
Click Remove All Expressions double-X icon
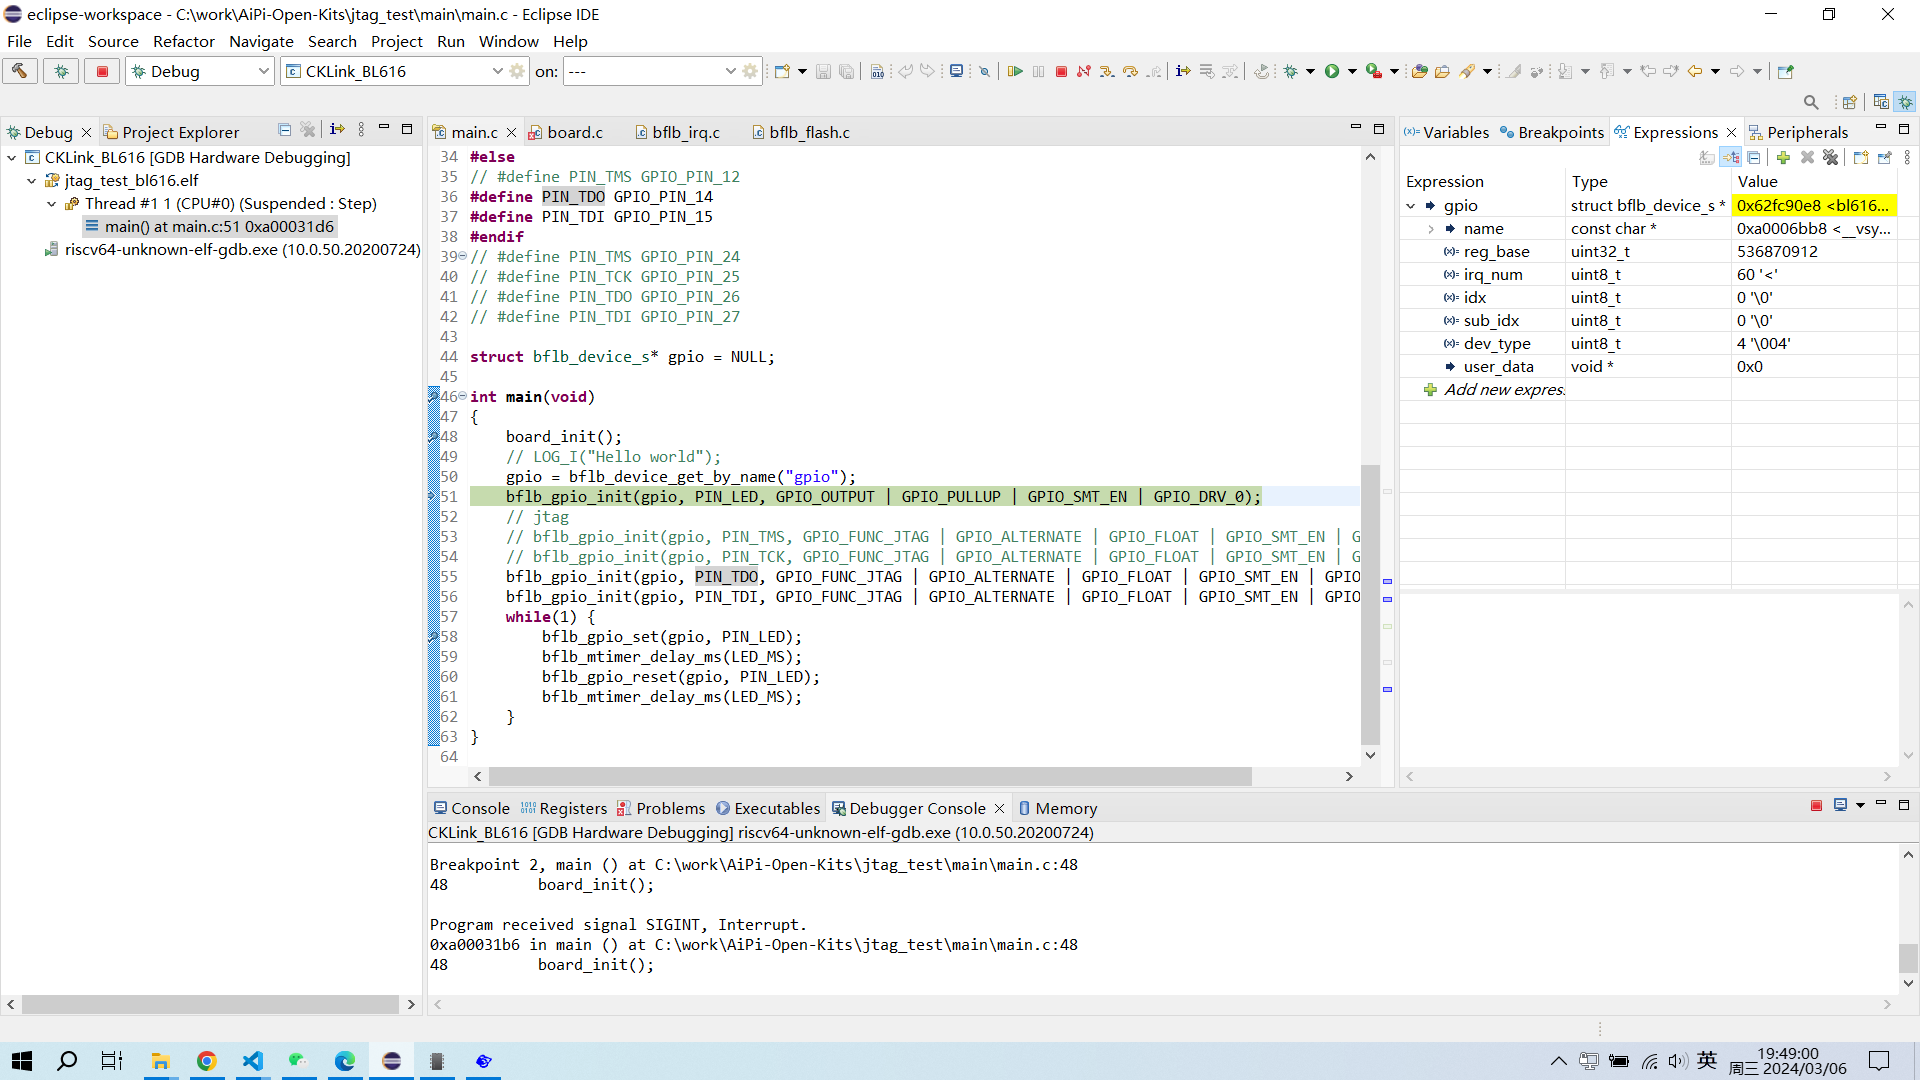[x=1831, y=157]
